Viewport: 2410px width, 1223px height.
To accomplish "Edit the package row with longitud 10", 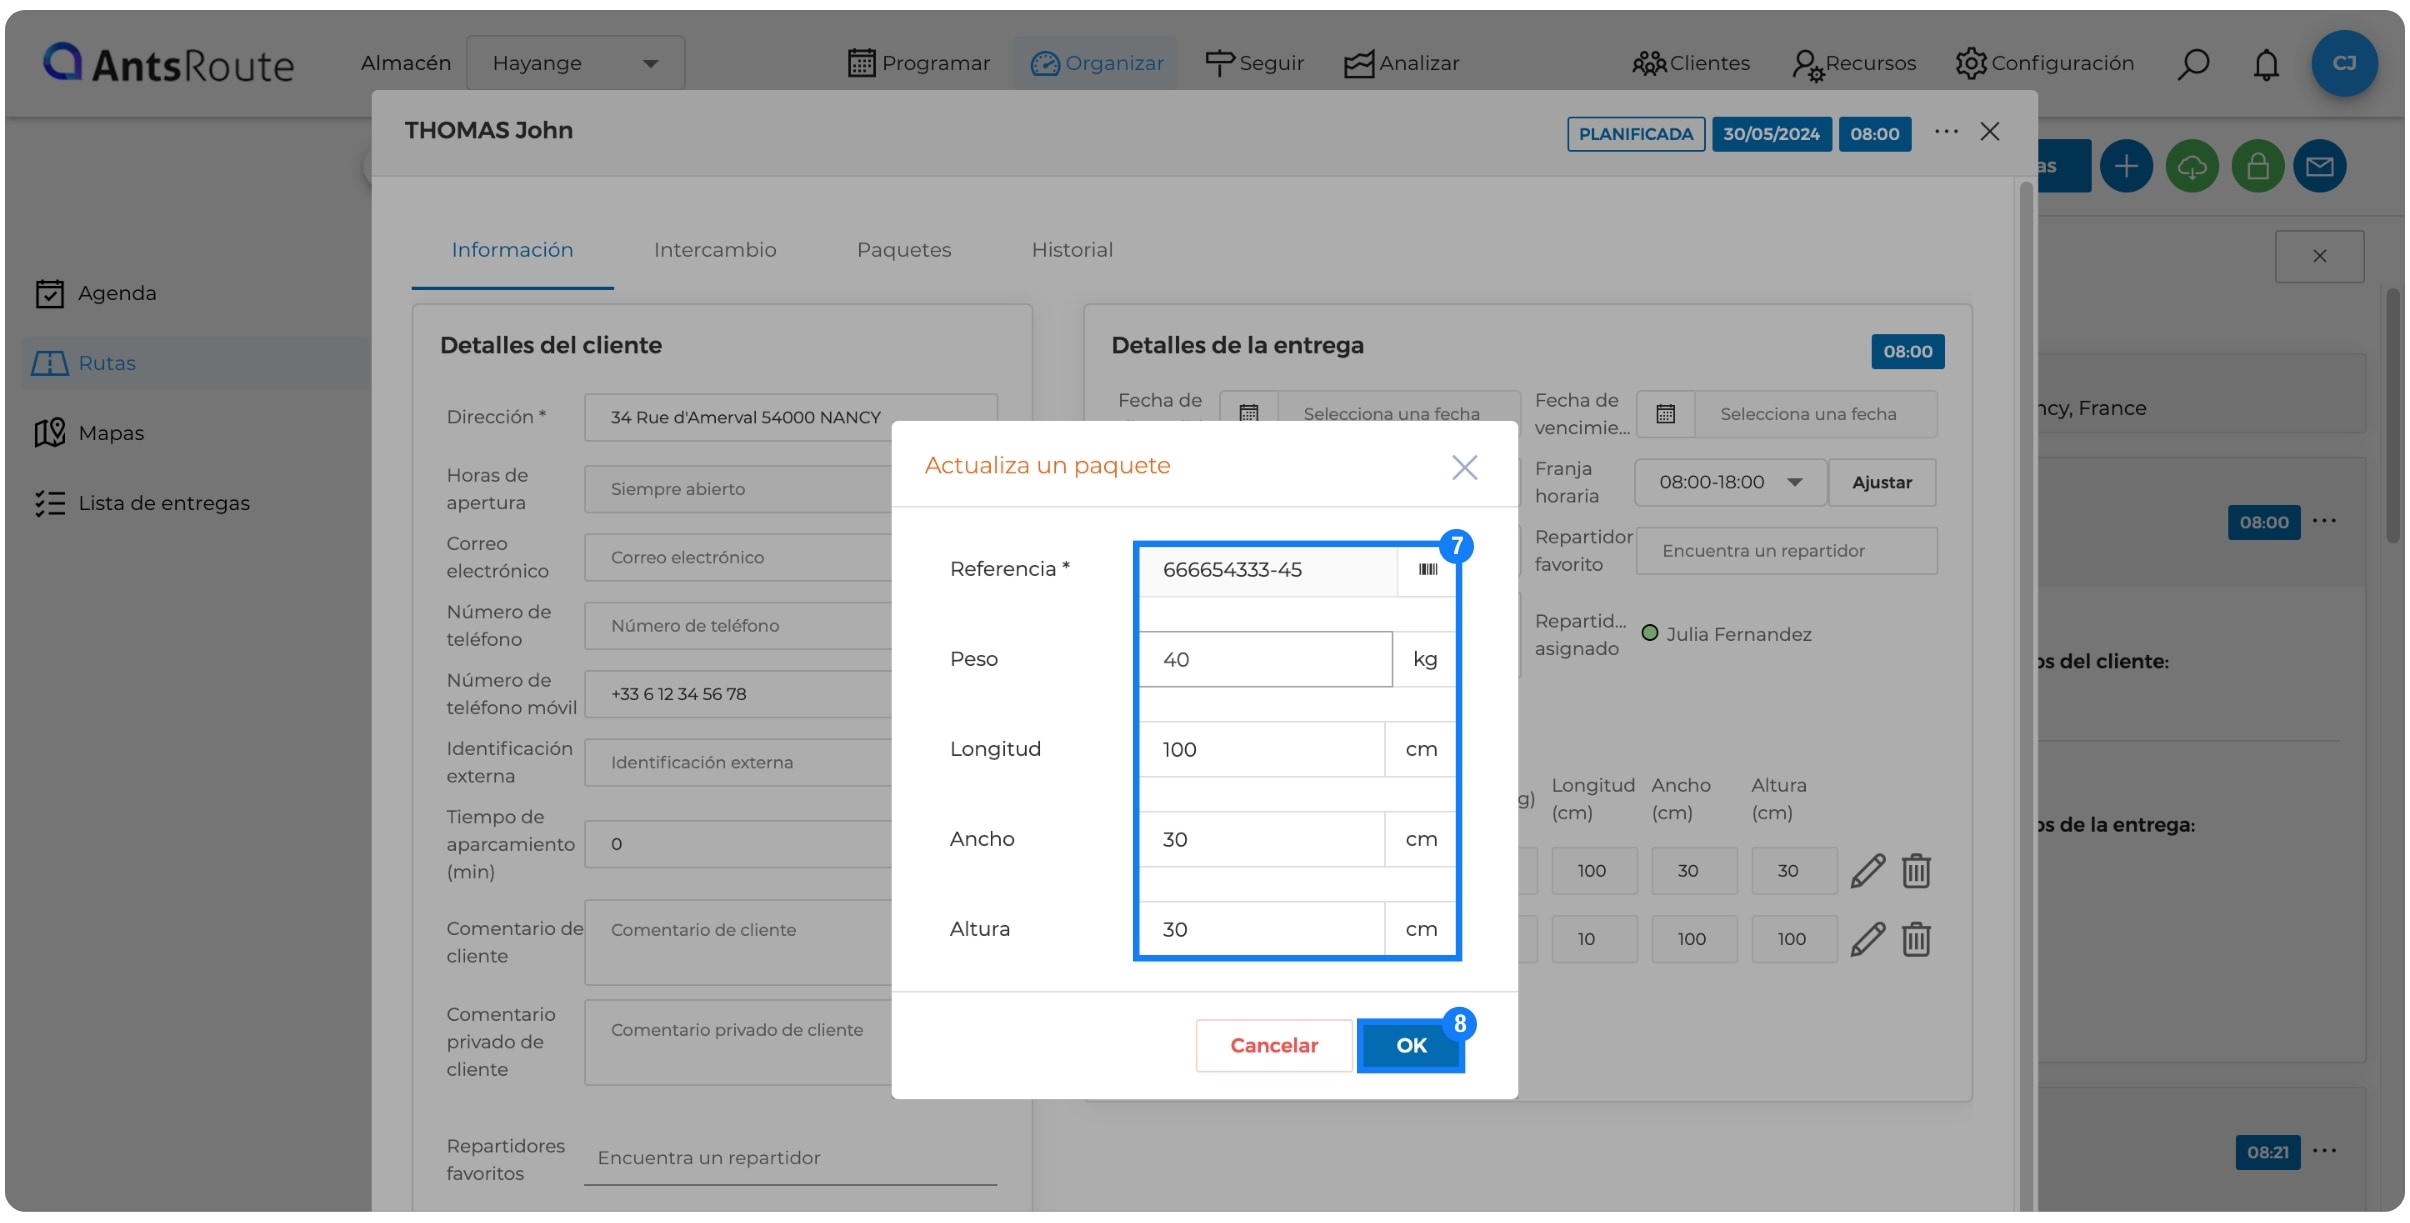I will point(1867,939).
